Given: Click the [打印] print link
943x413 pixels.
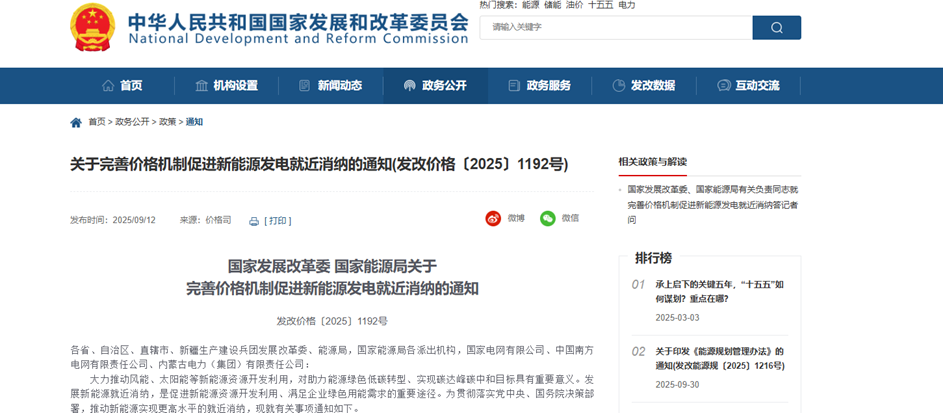Looking at the screenshot, I should click(x=278, y=221).
